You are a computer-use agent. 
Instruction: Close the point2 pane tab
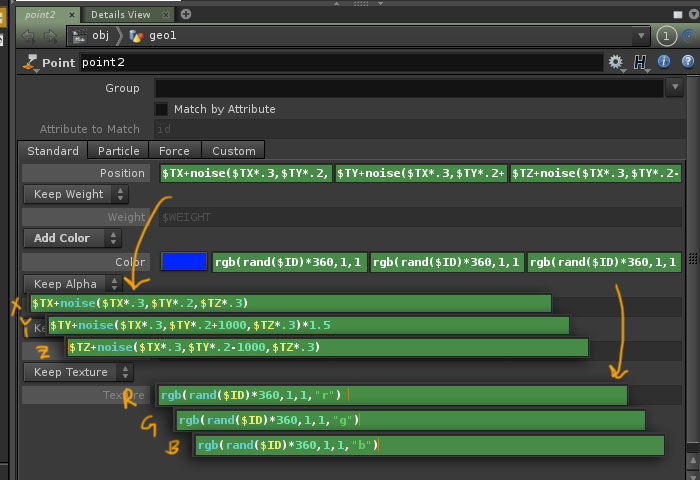(x=70, y=14)
